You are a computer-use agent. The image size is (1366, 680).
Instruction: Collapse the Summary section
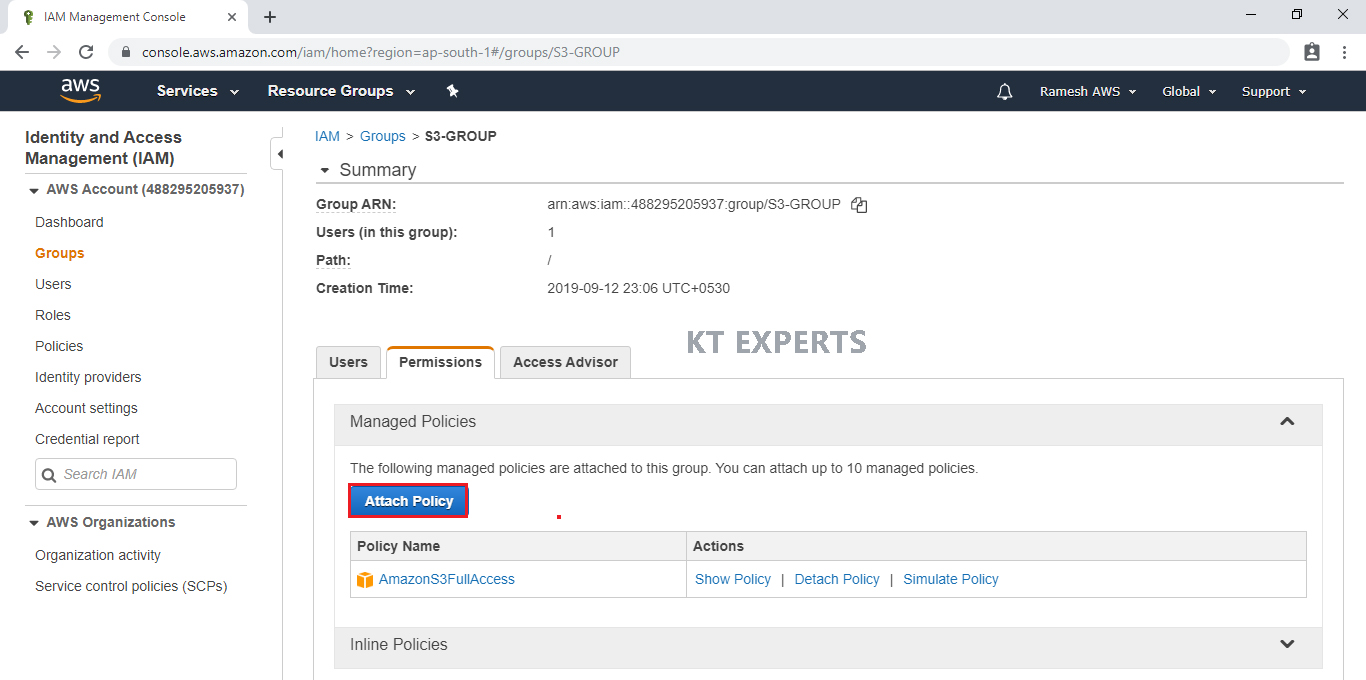tap(324, 171)
